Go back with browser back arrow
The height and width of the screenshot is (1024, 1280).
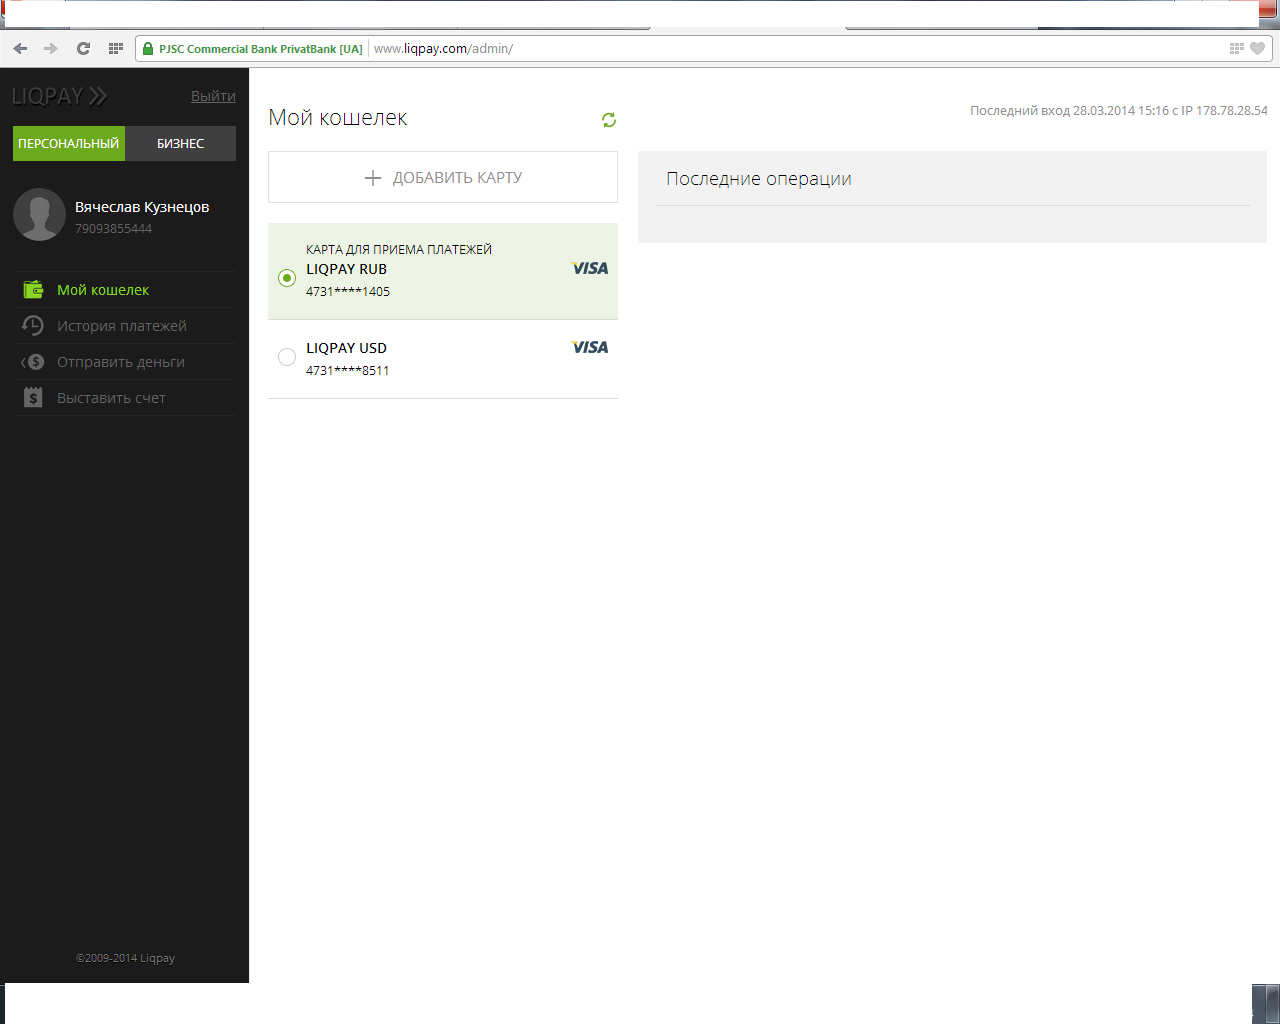pos(20,48)
